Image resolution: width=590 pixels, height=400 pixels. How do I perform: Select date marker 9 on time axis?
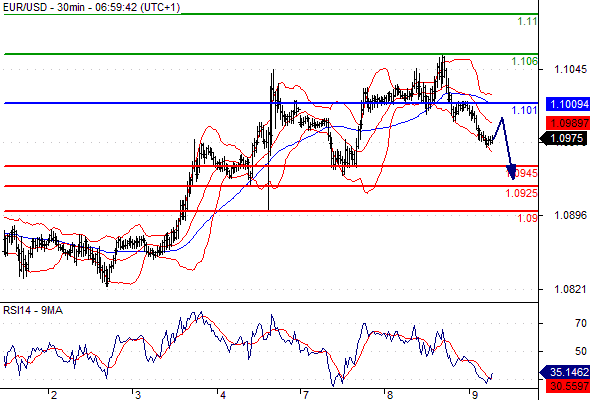click(x=474, y=395)
